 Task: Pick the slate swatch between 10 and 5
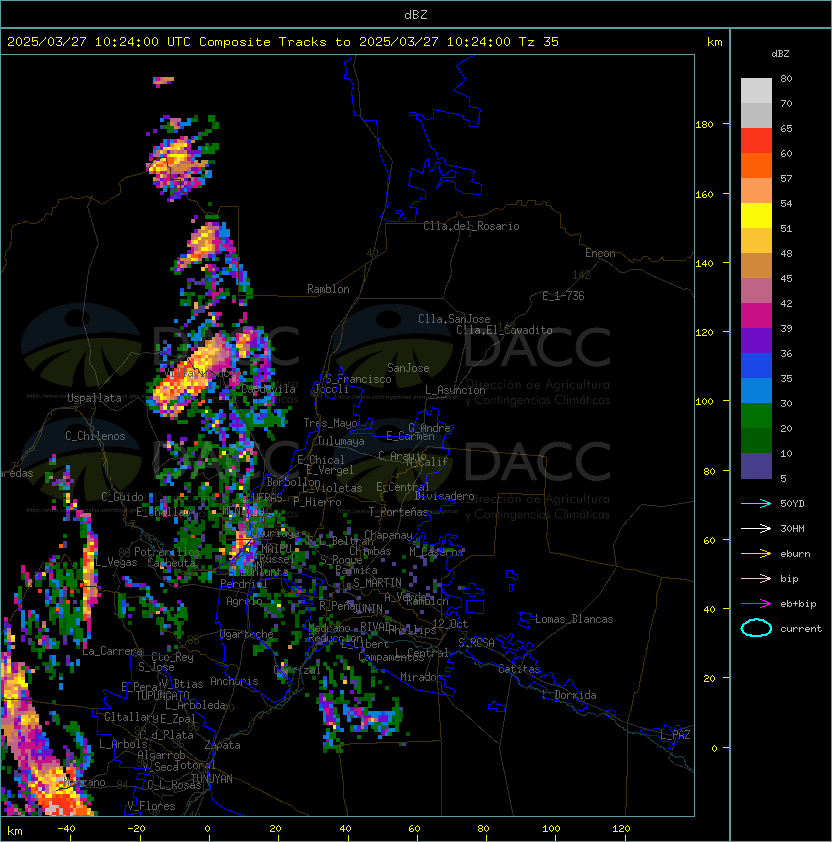coord(756,466)
